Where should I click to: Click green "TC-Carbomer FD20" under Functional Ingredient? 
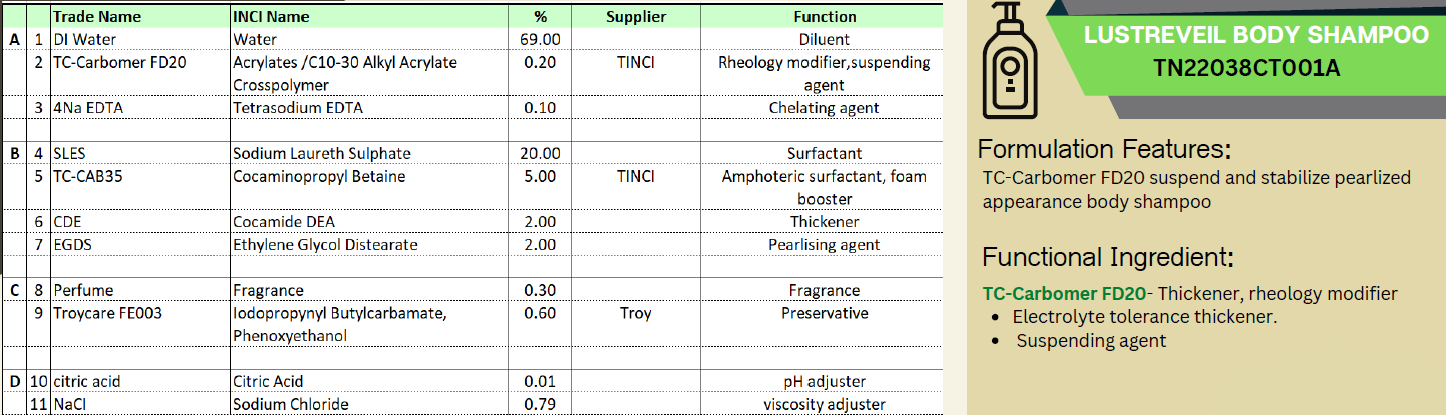pyautogui.click(x=1064, y=294)
